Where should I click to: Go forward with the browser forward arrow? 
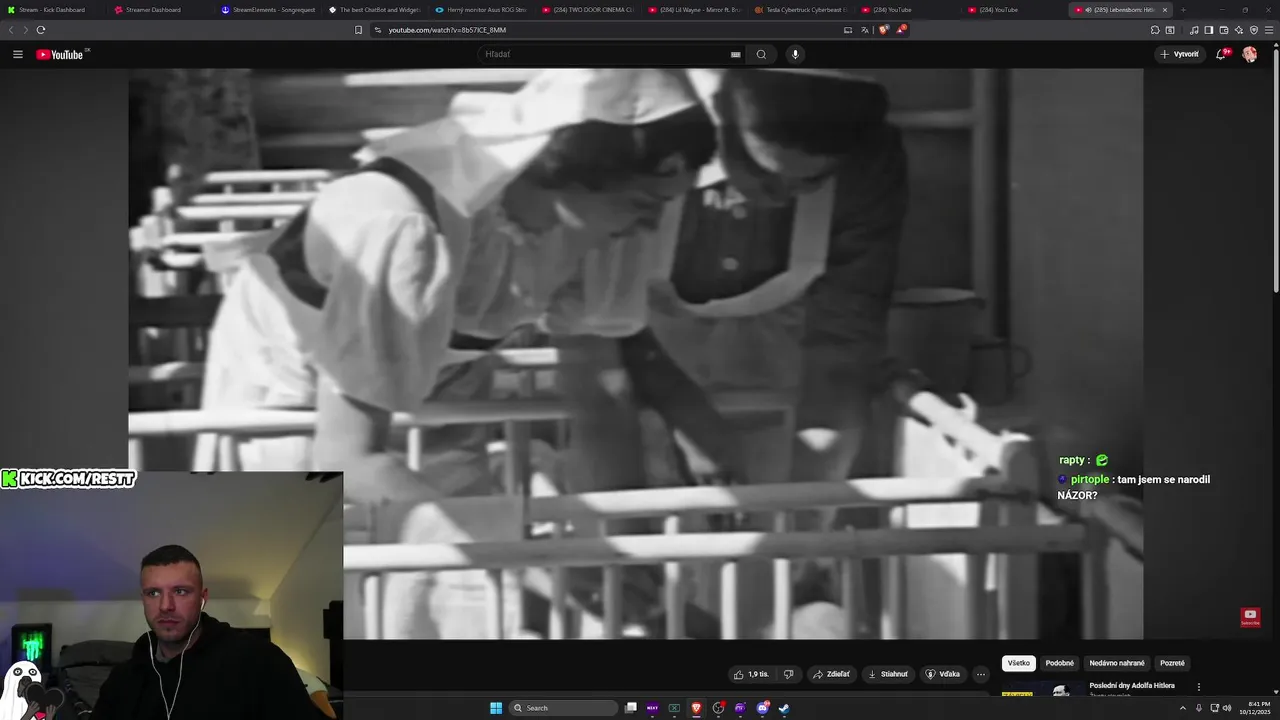click(x=26, y=30)
